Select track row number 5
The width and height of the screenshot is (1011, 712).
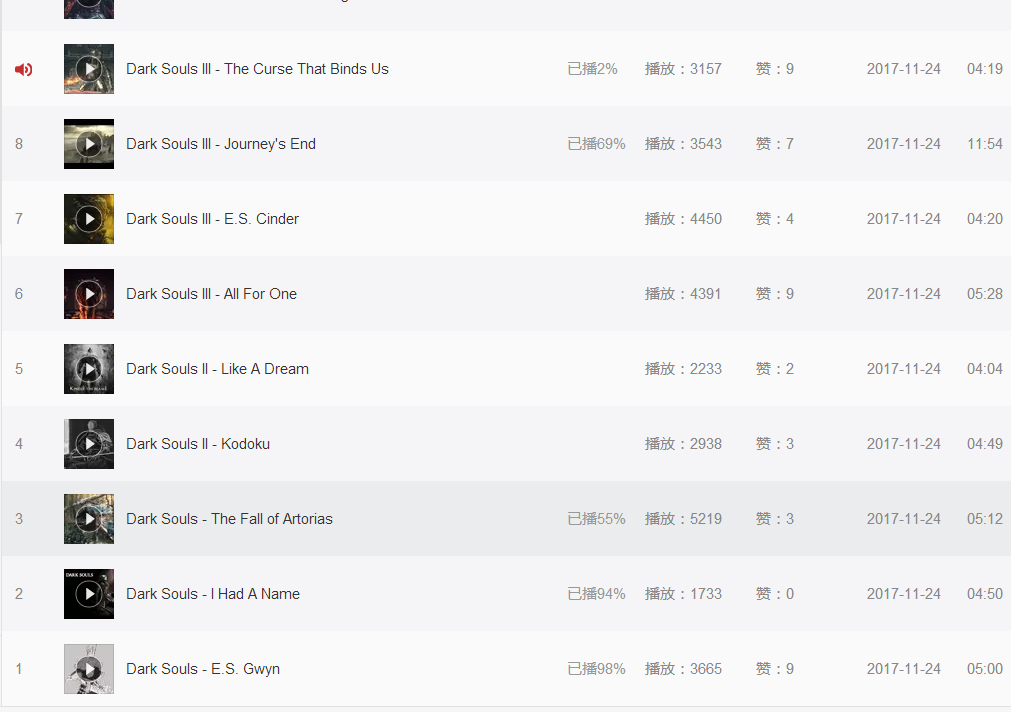point(506,369)
